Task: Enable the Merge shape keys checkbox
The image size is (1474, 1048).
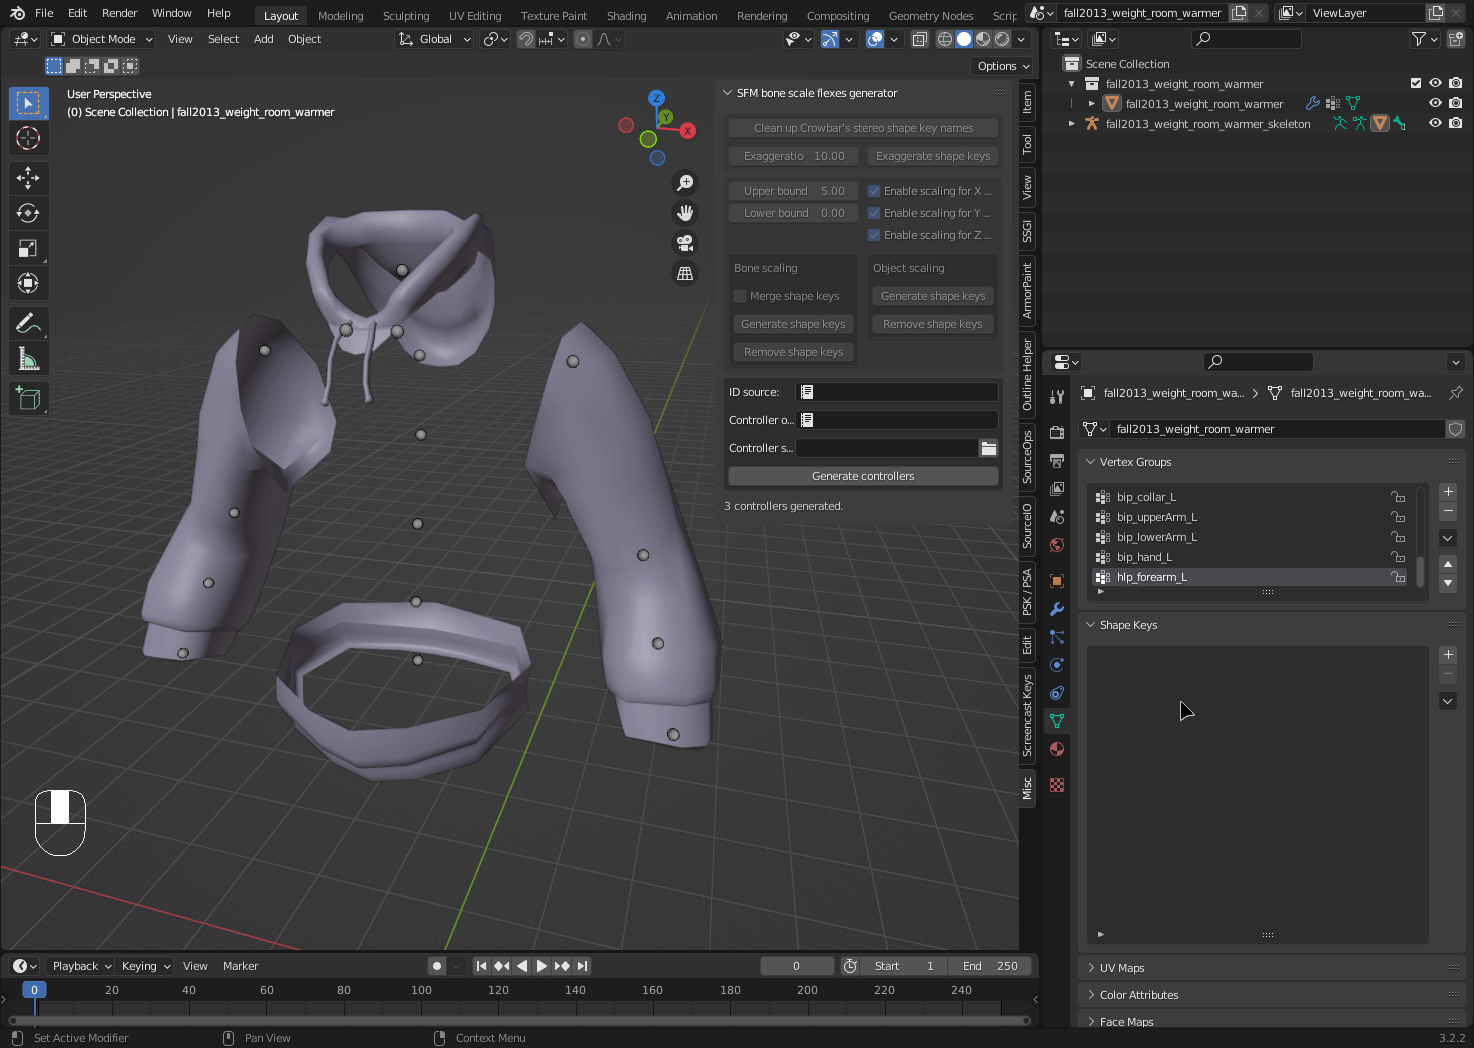Action: (x=740, y=296)
